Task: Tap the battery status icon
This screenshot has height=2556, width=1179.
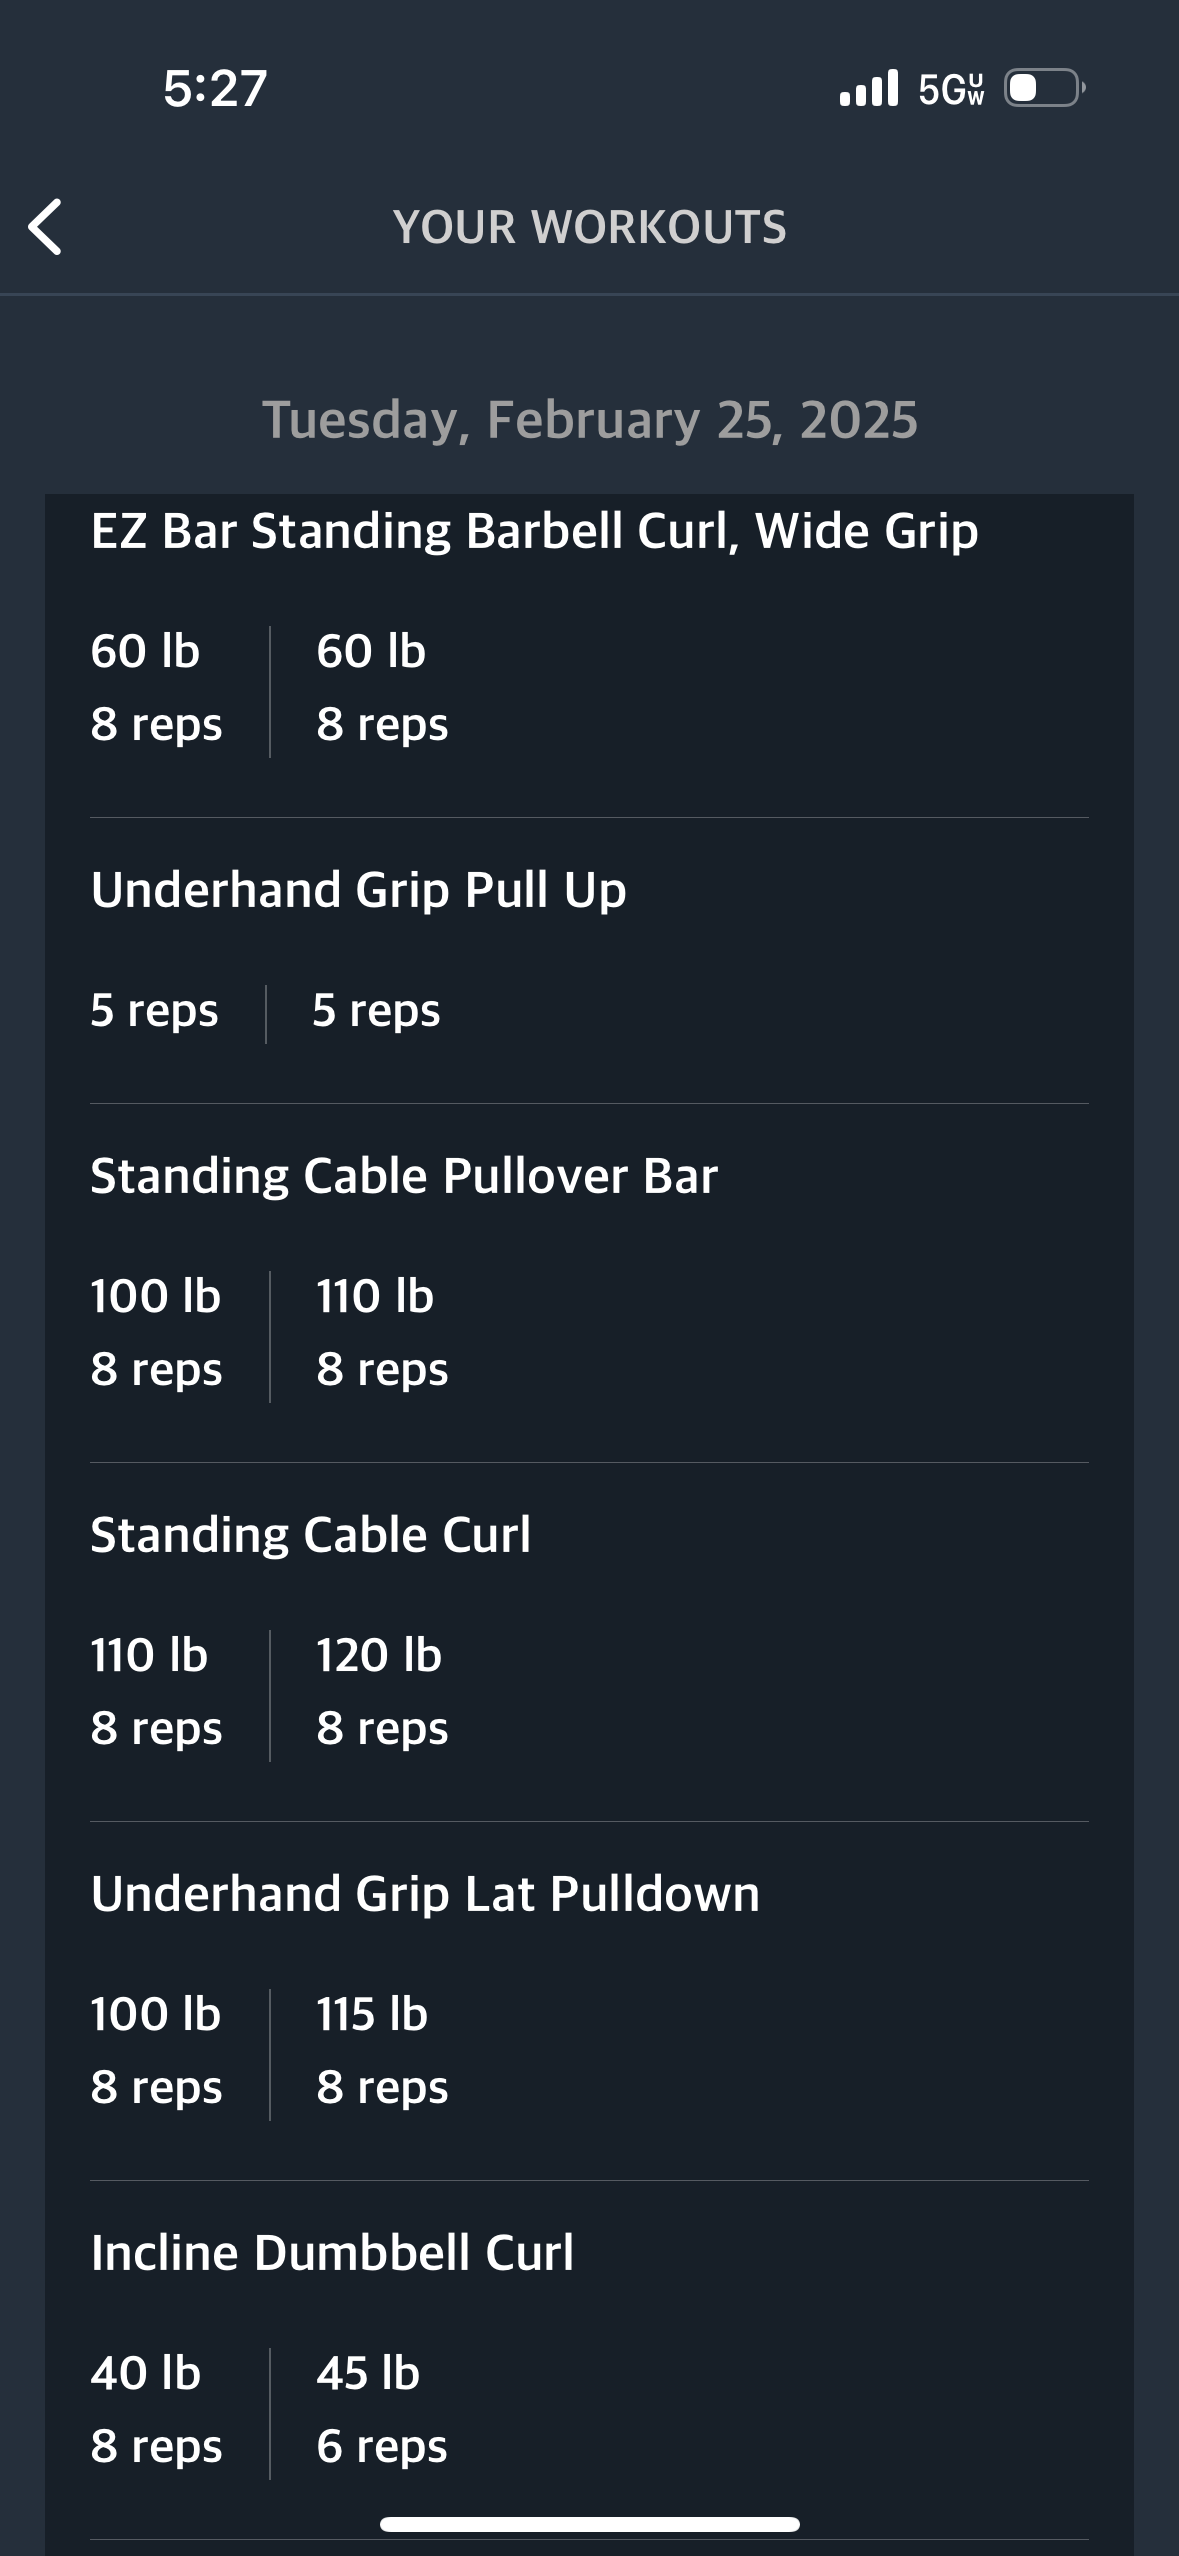Action: click(x=1043, y=88)
